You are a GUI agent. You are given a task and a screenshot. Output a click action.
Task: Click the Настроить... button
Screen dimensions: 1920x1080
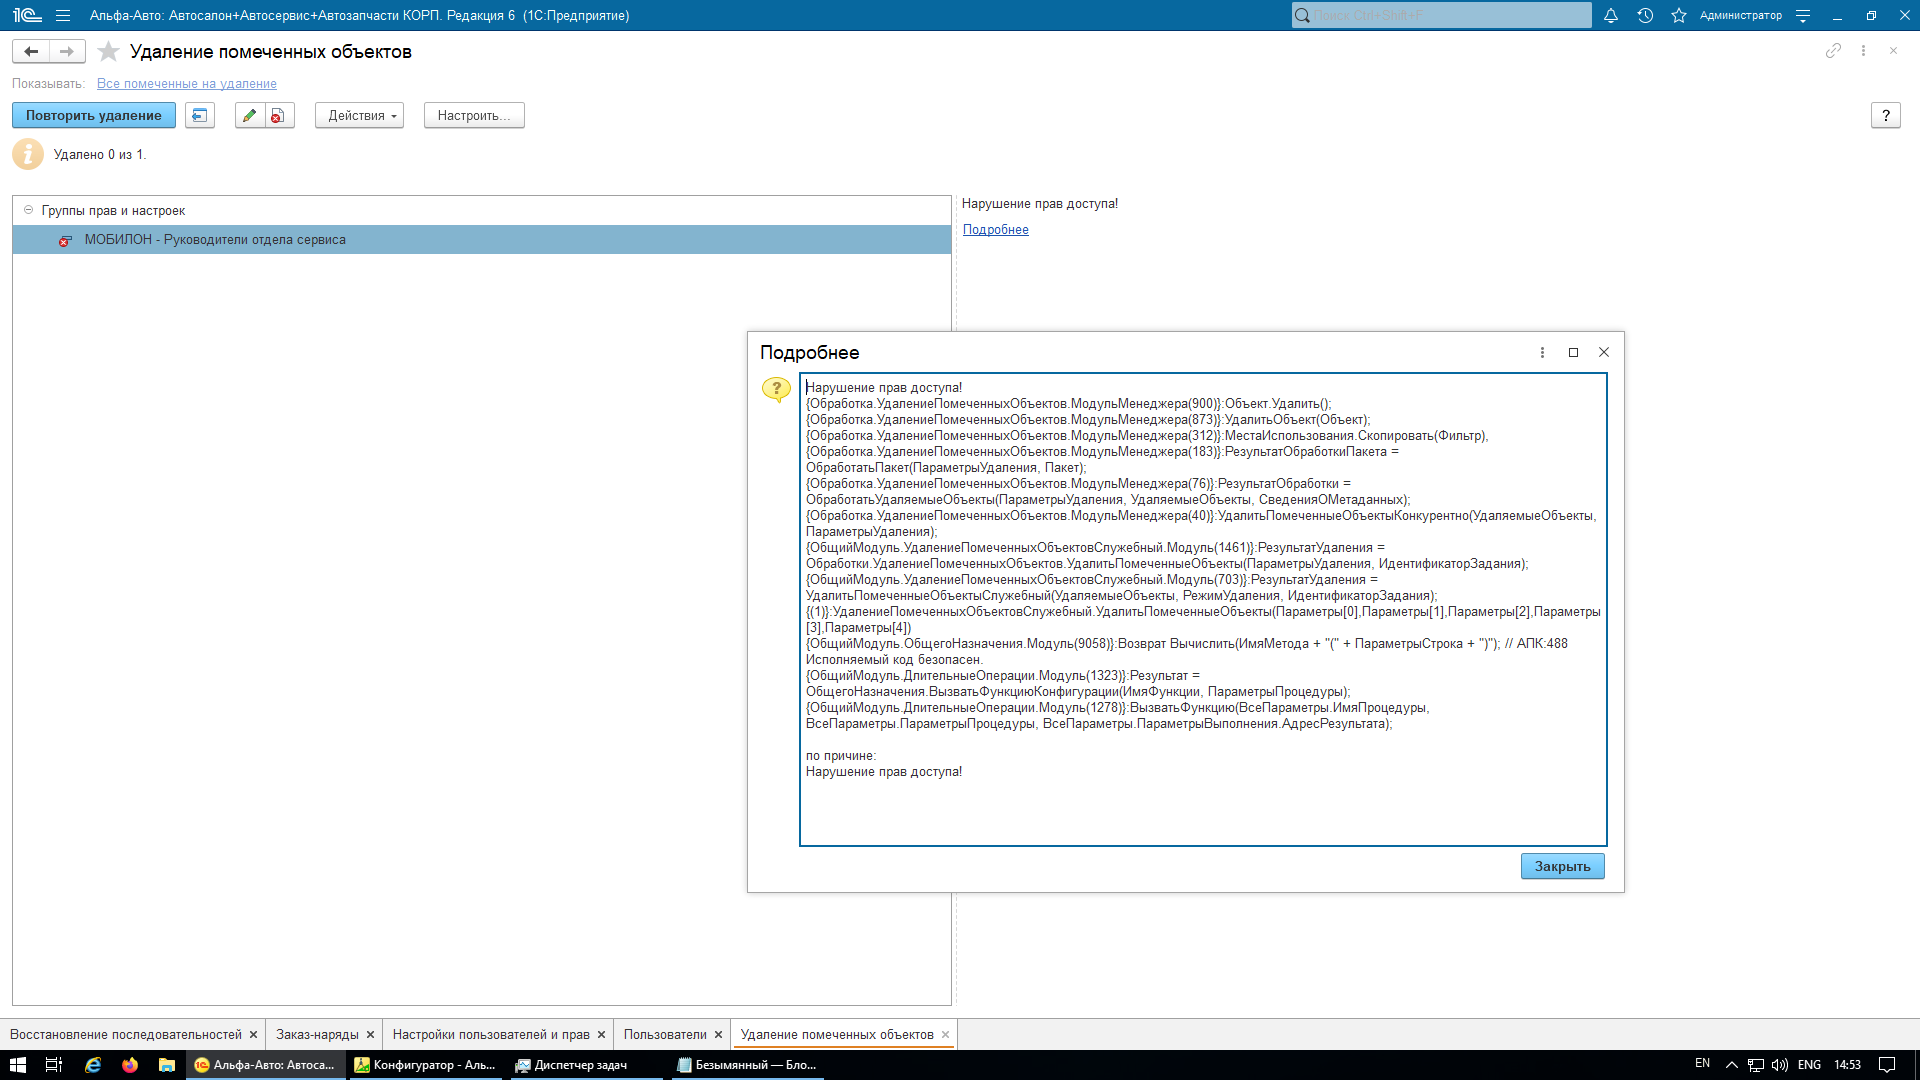(474, 115)
